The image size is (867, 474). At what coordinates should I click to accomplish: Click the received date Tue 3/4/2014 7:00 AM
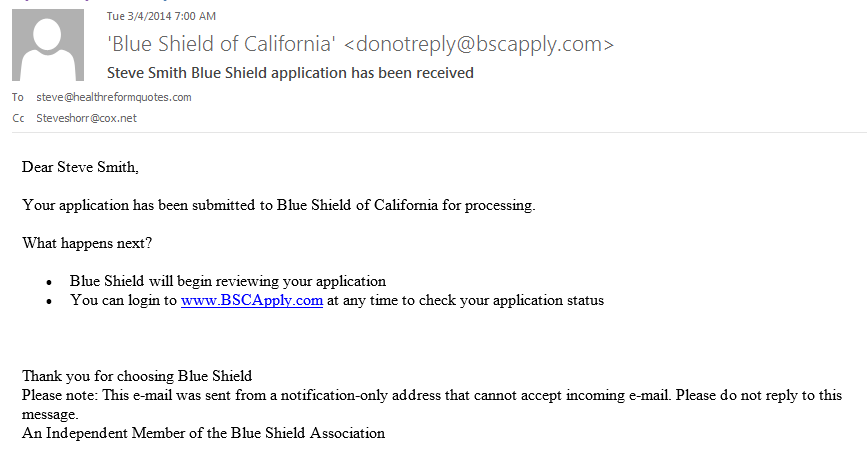coord(161,17)
